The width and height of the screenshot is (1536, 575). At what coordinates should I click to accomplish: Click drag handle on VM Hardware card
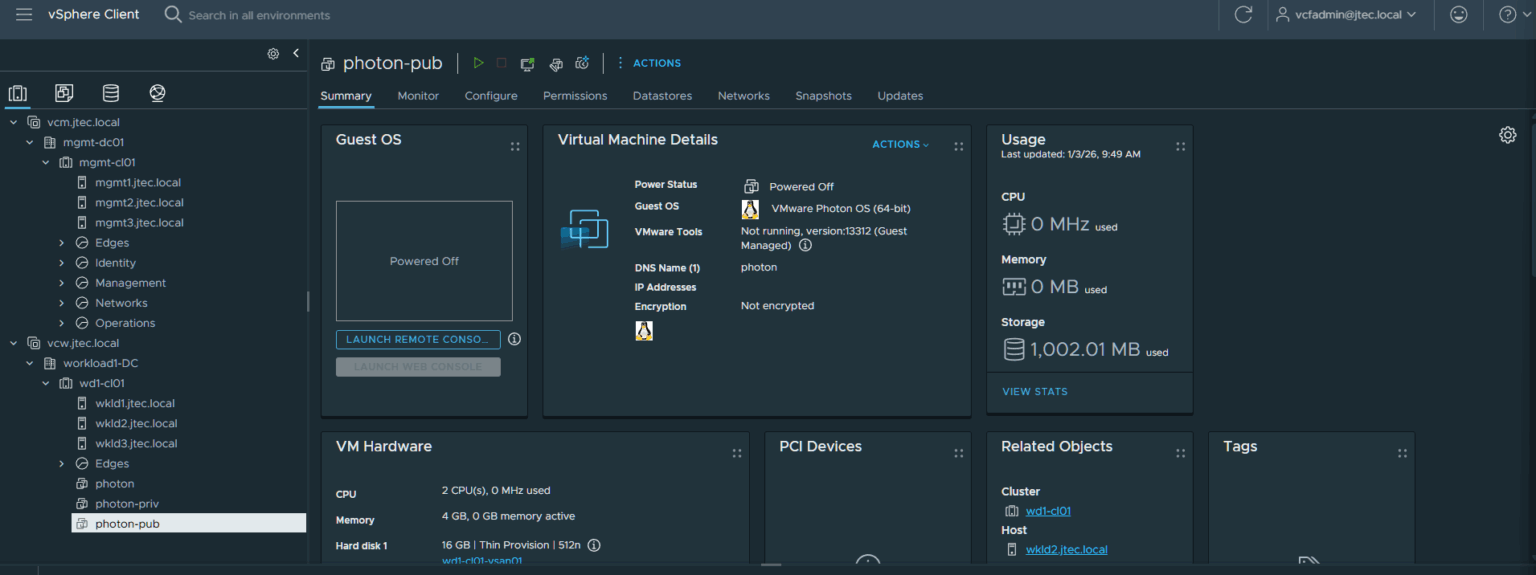737,453
